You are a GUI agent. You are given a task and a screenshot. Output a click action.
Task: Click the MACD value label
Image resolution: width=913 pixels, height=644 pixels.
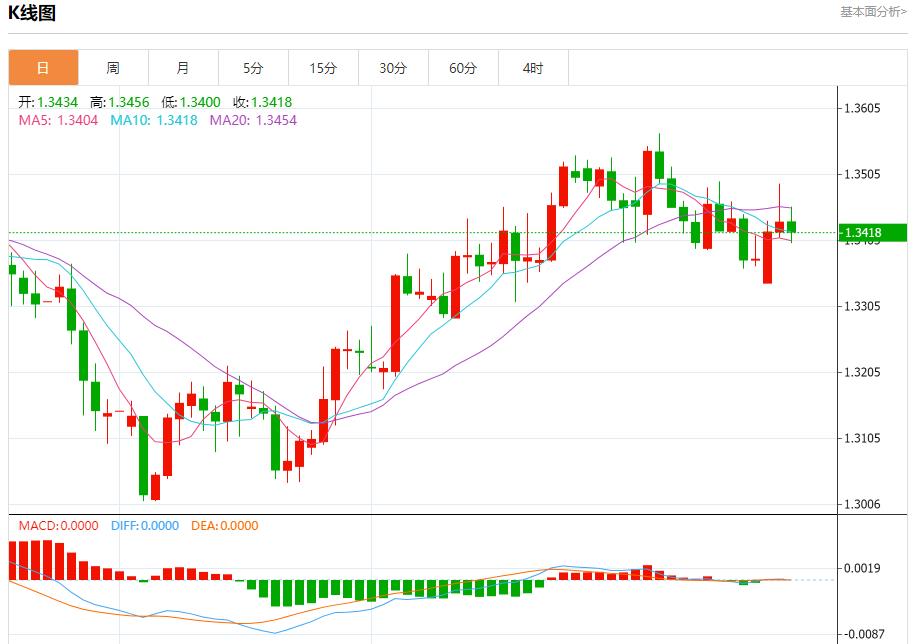(x=58, y=526)
